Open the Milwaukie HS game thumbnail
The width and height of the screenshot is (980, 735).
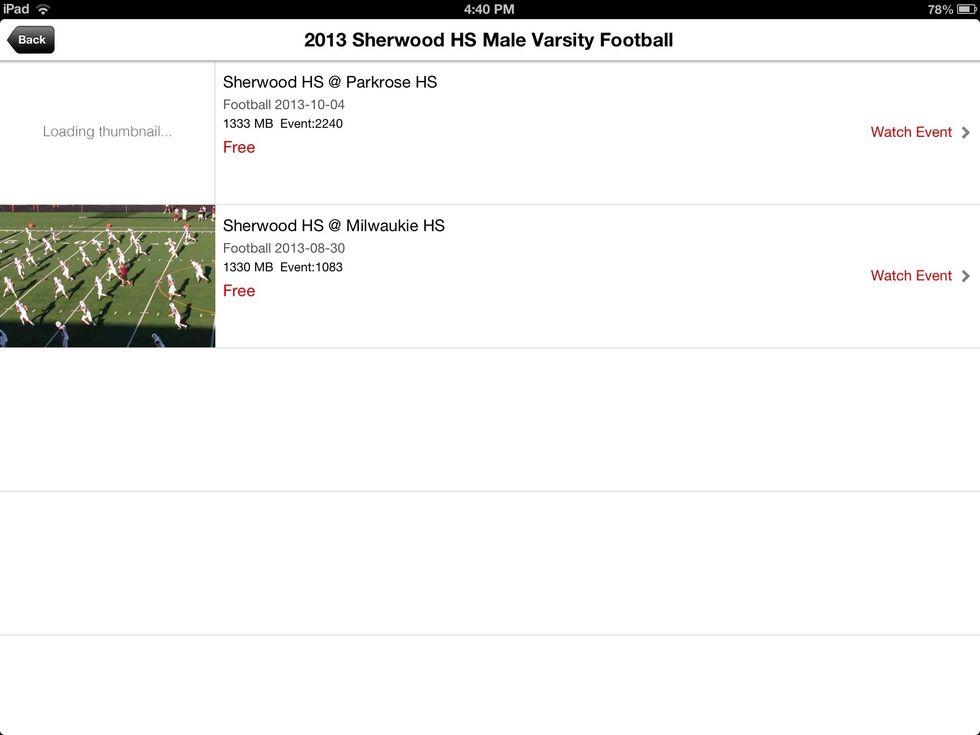click(x=107, y=276)
